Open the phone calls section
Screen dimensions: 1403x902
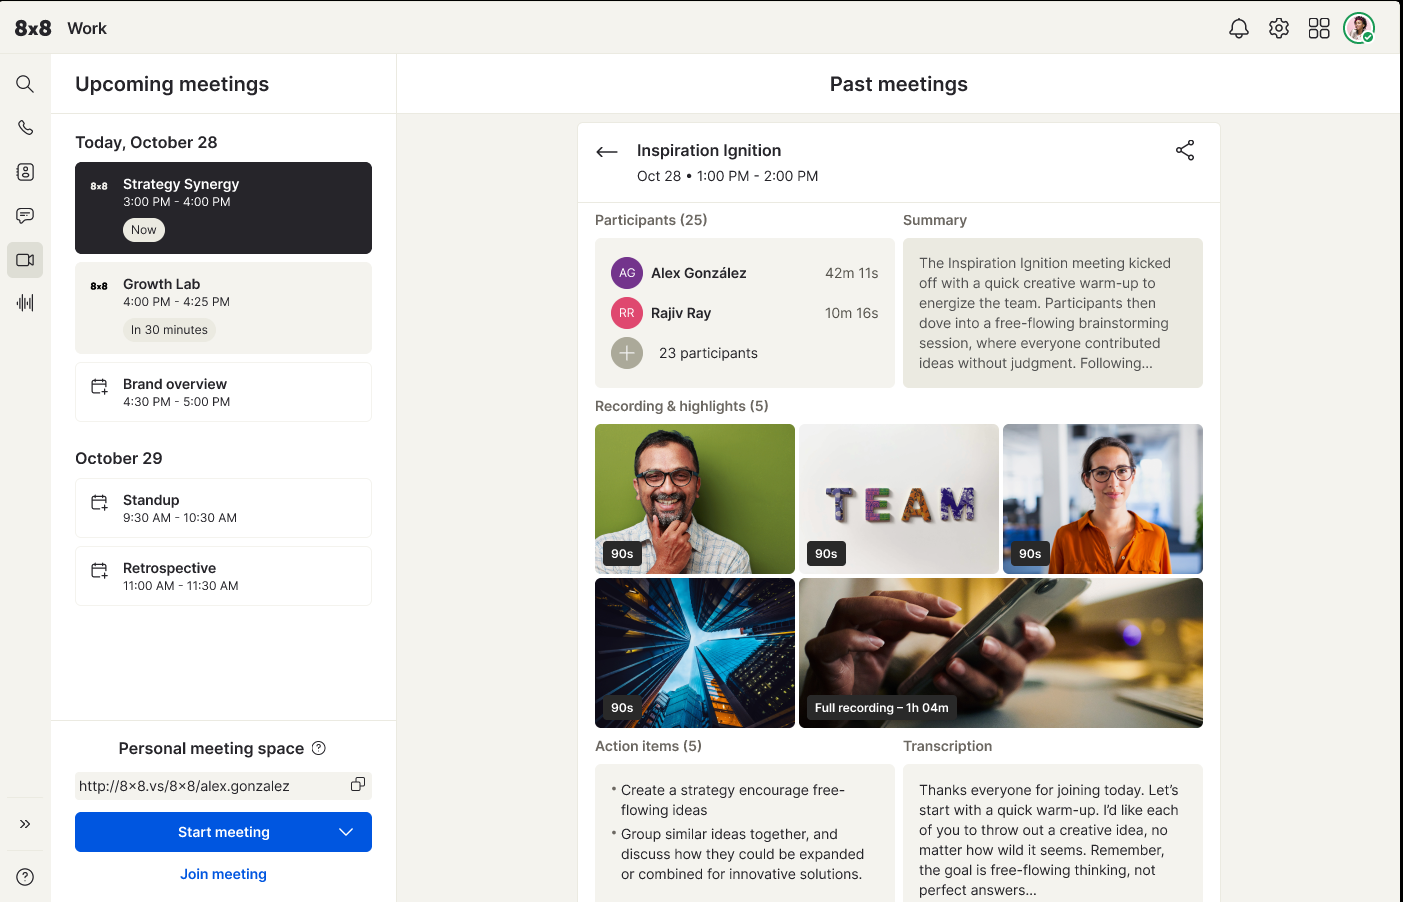tap(25, 128)
